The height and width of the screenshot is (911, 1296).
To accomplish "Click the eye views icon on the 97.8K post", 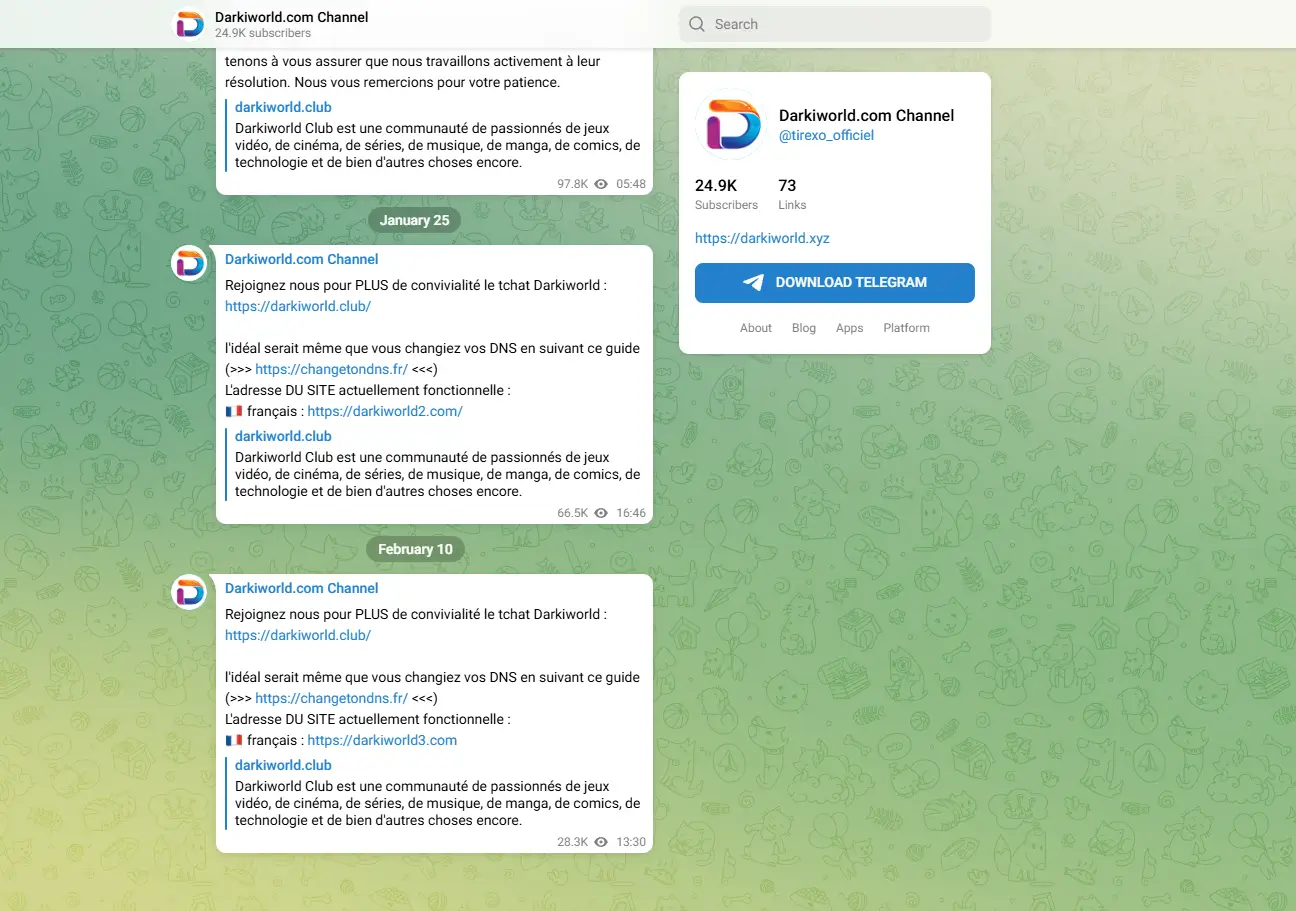I will click(x=601, y=184).
